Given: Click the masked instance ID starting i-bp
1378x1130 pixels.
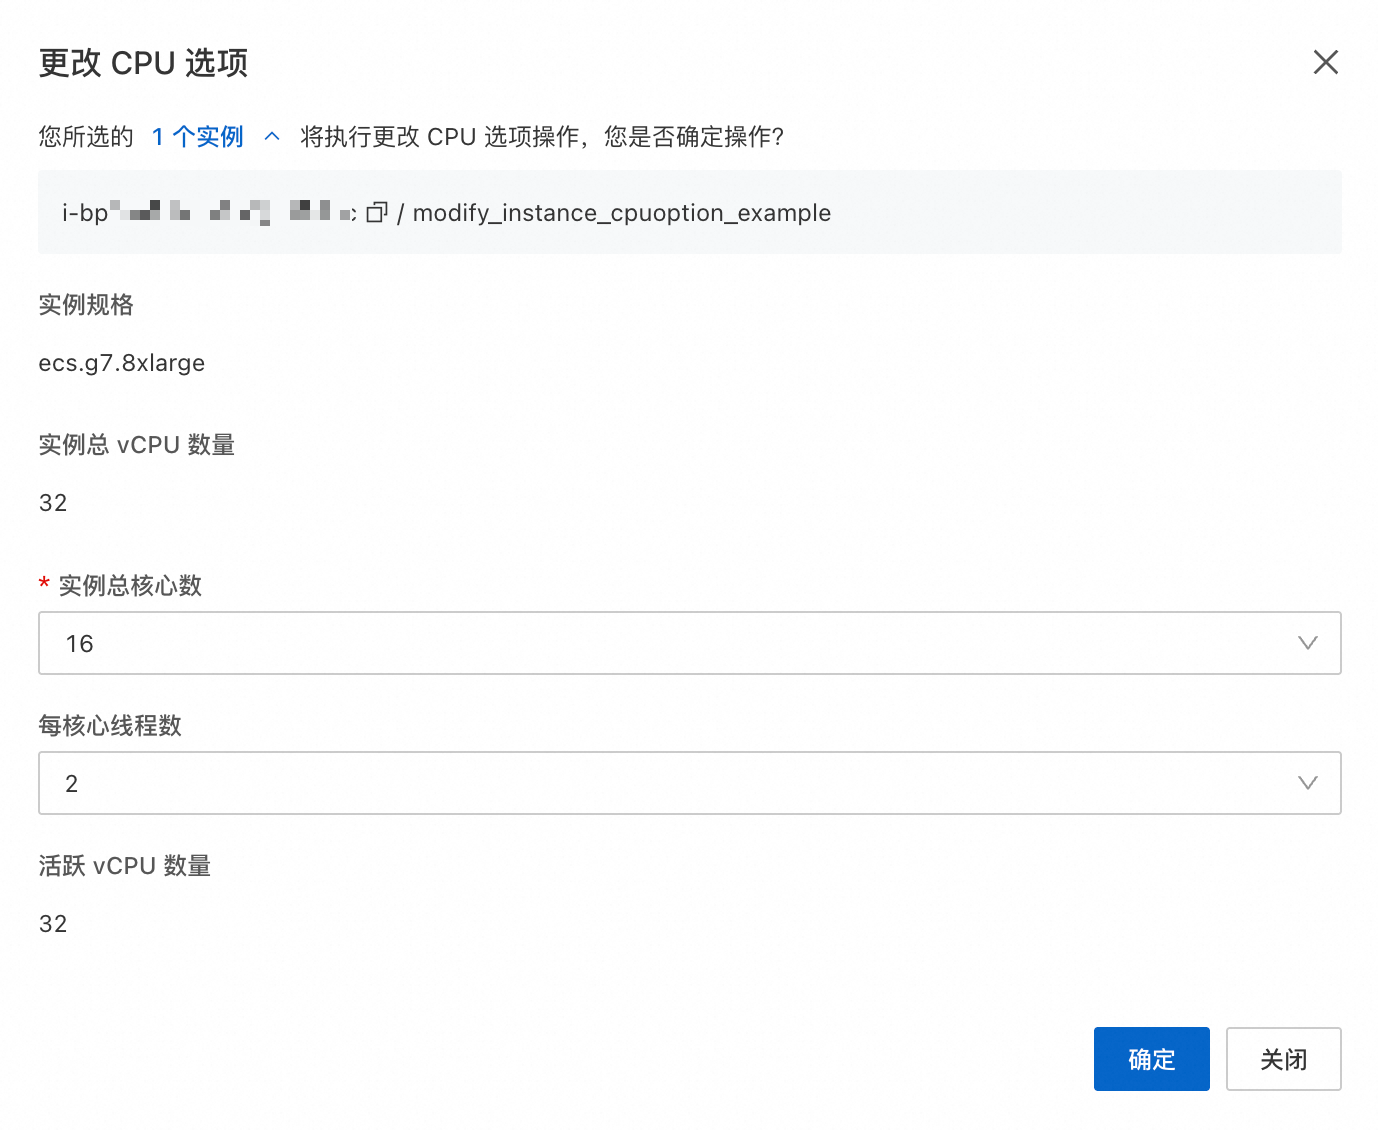Looking at the screenshot, I should coord(209,212).
